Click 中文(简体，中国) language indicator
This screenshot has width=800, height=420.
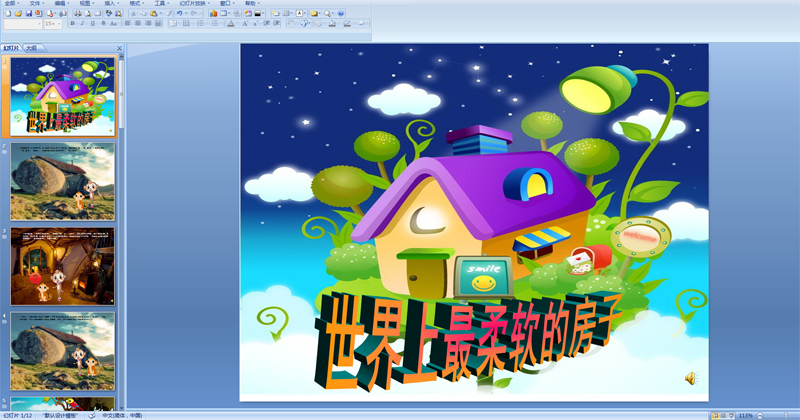pos(122,416)
